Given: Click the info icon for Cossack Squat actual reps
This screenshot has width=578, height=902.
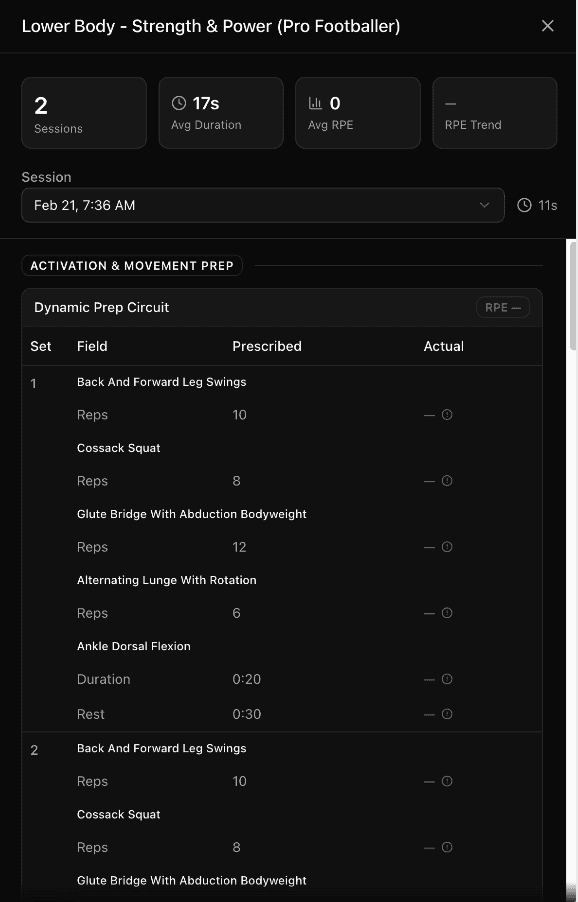Looking at the screenshot, I should 446,481.
